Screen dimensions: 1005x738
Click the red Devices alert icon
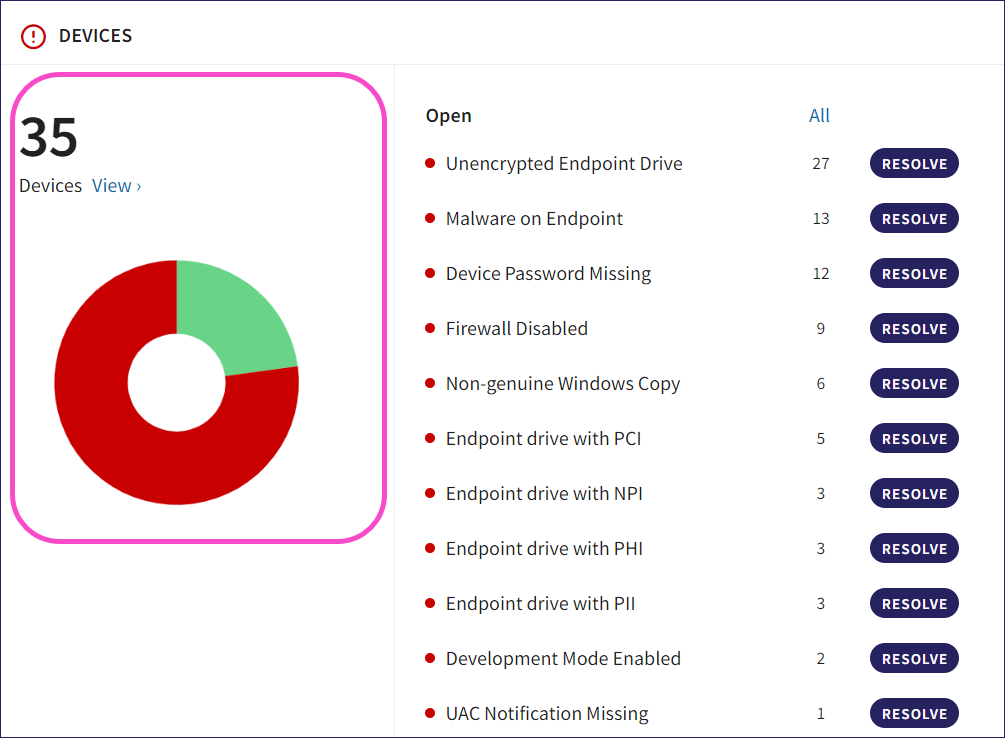33,36
